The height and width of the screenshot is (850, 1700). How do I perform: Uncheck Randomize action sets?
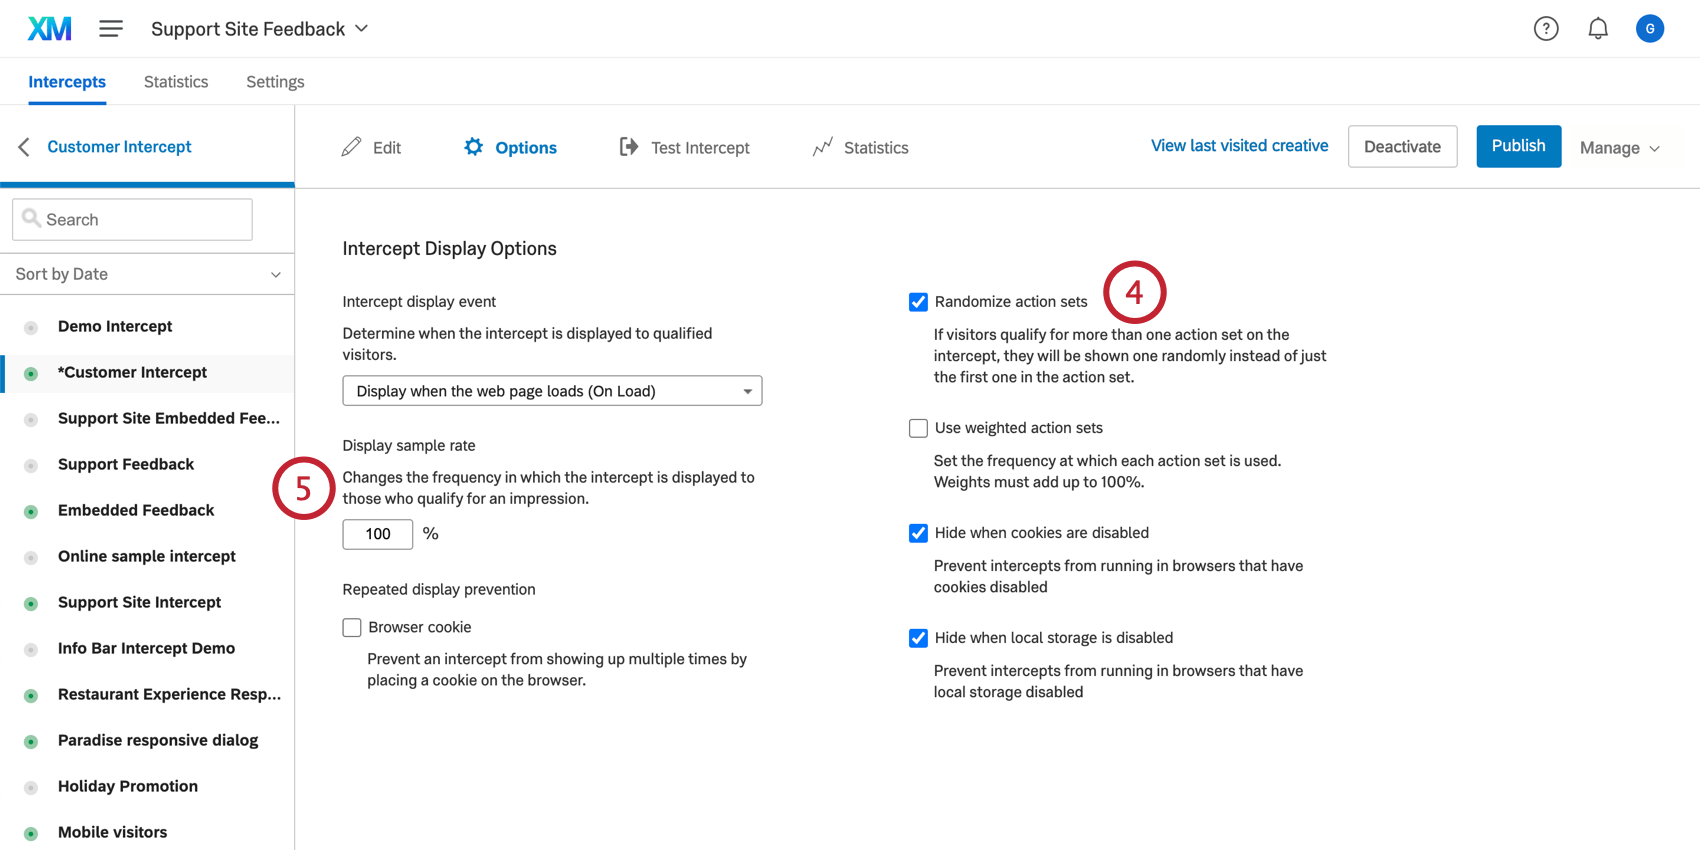pyautogui.click(x=918, y=302)
